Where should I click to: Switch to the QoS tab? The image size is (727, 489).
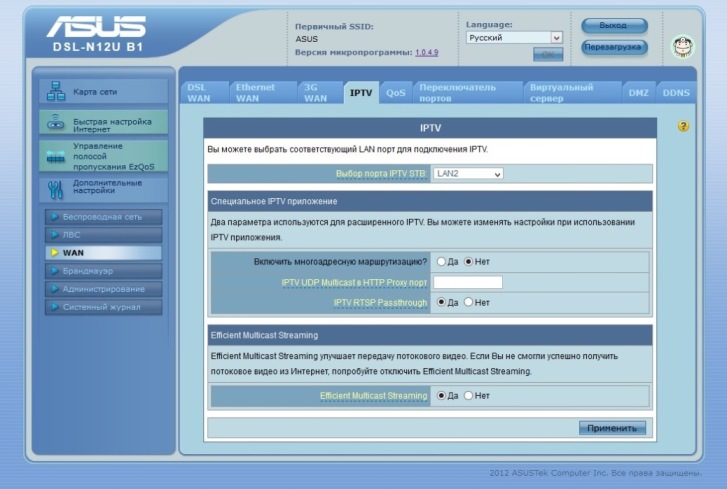click(395, 93)
